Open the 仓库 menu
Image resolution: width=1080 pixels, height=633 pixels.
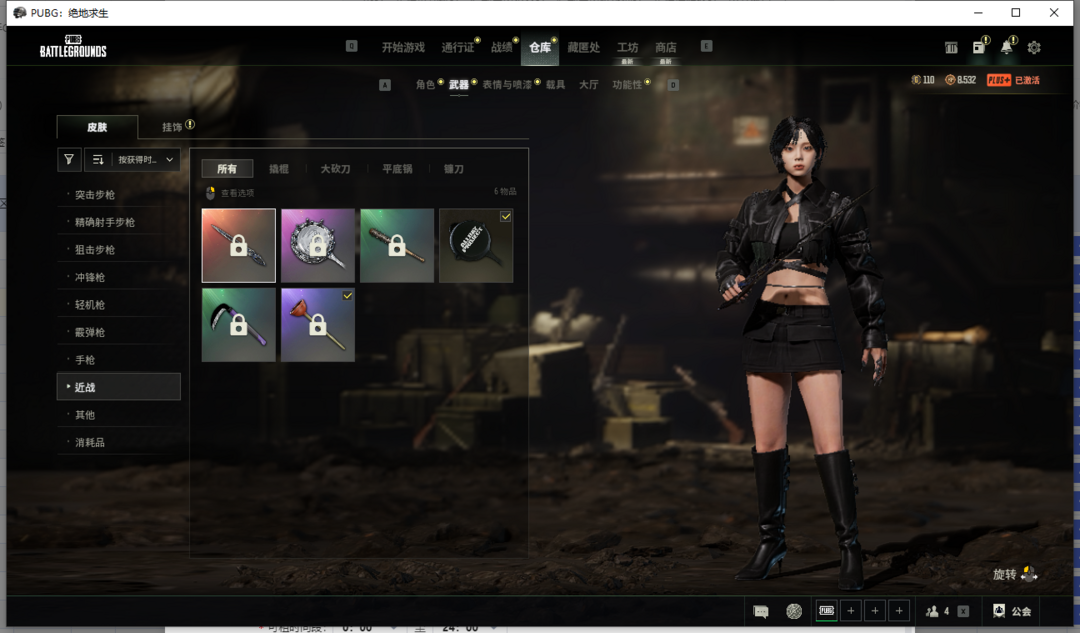pyautogui.click(x=540, y=48)
